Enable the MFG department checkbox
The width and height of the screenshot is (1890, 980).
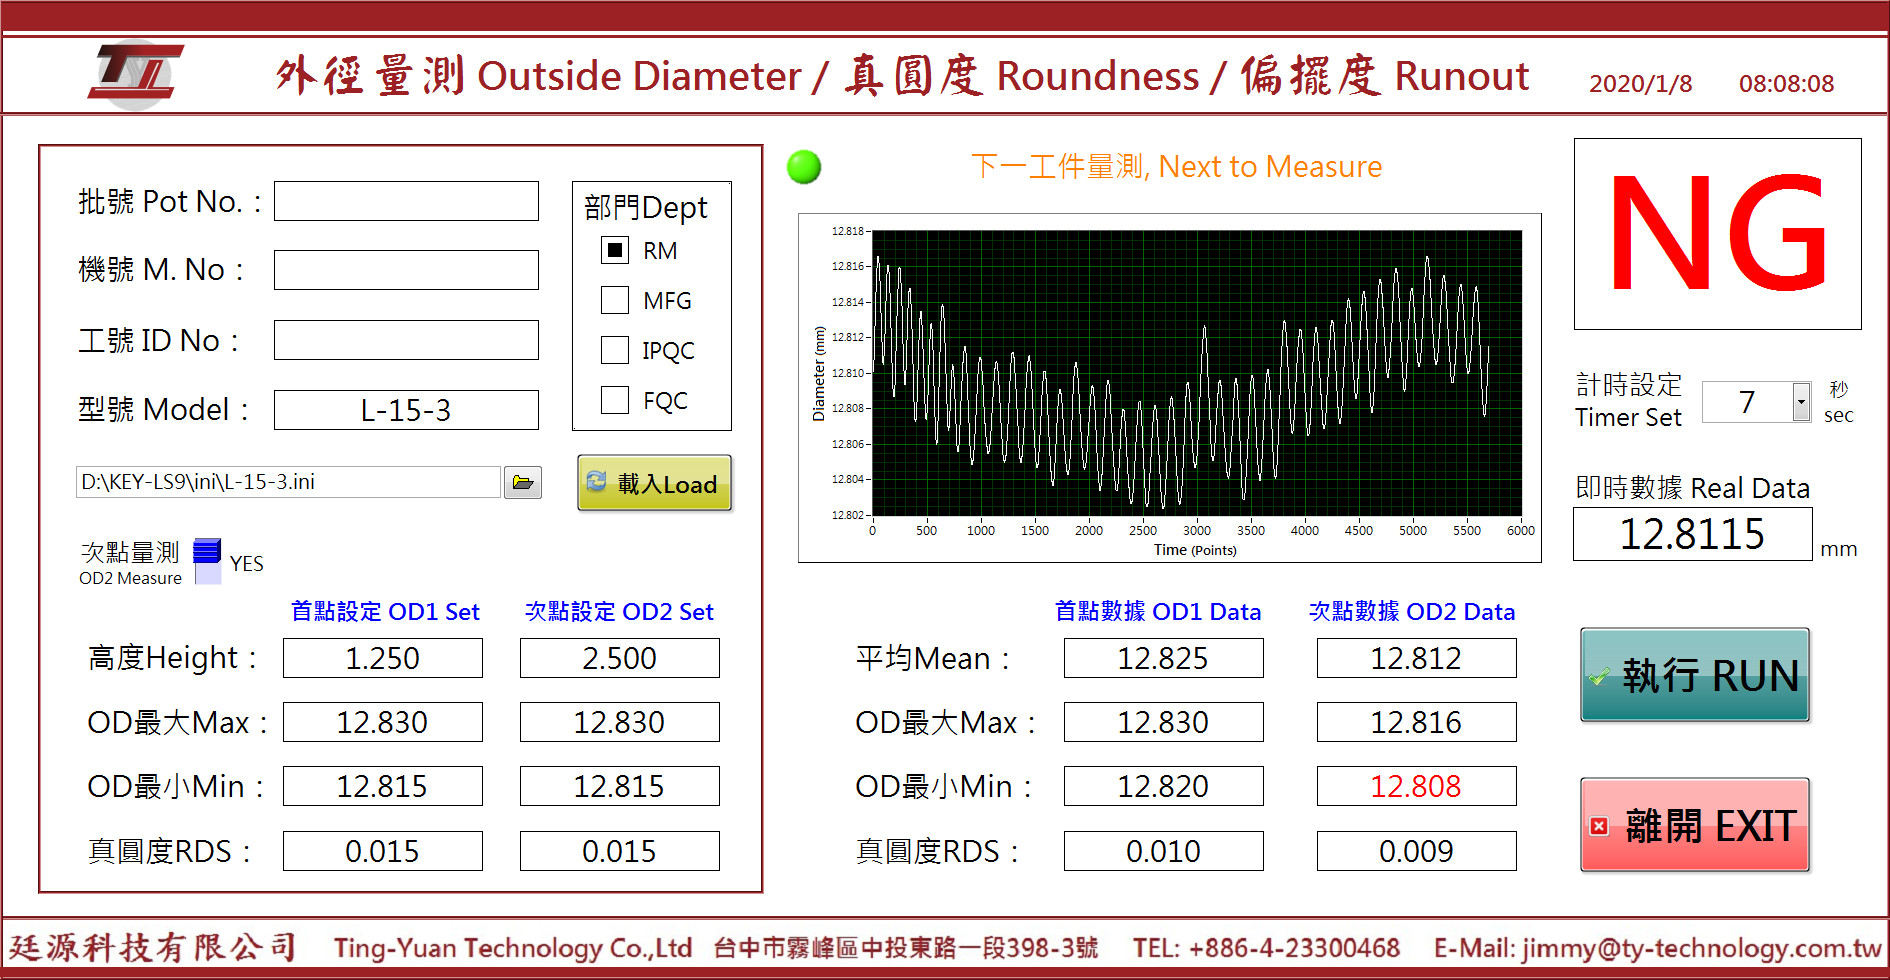615,300
